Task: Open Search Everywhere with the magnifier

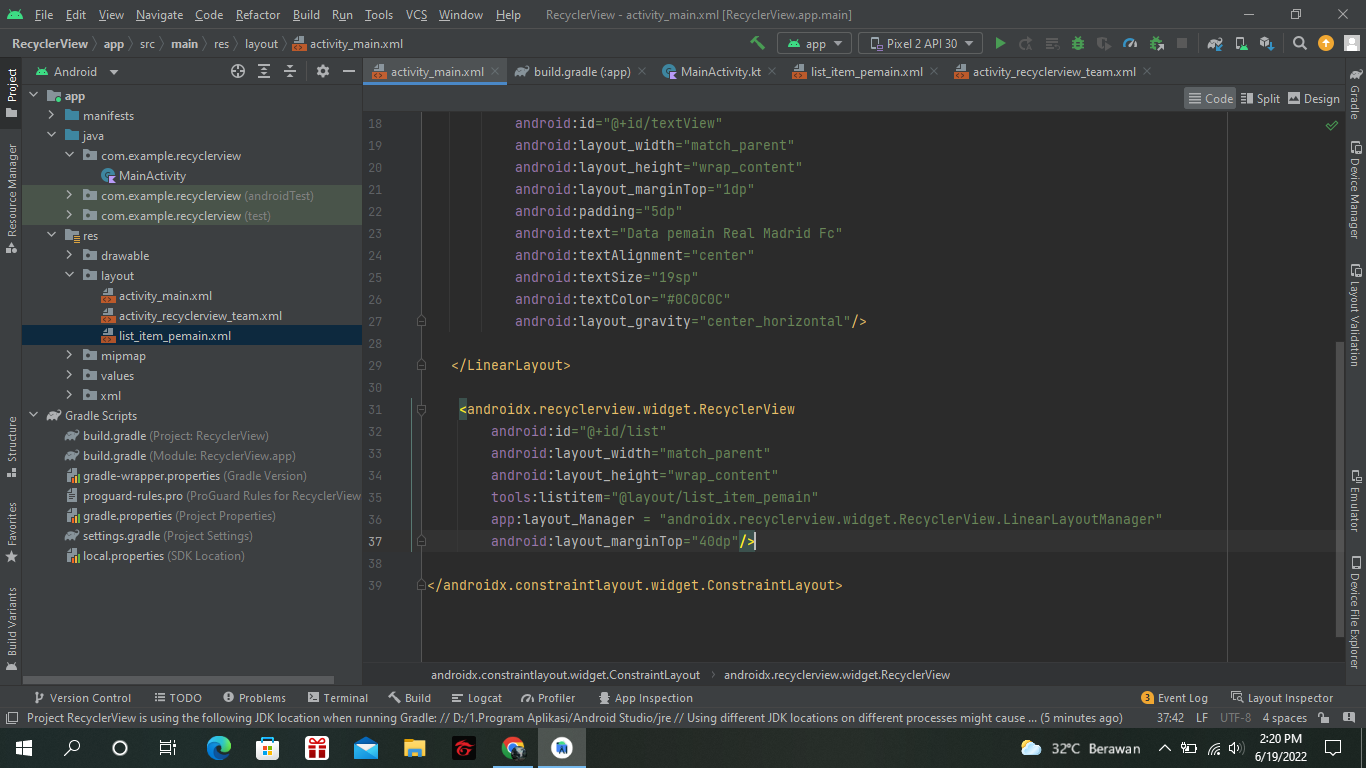Action: [x=1298, y=43]
